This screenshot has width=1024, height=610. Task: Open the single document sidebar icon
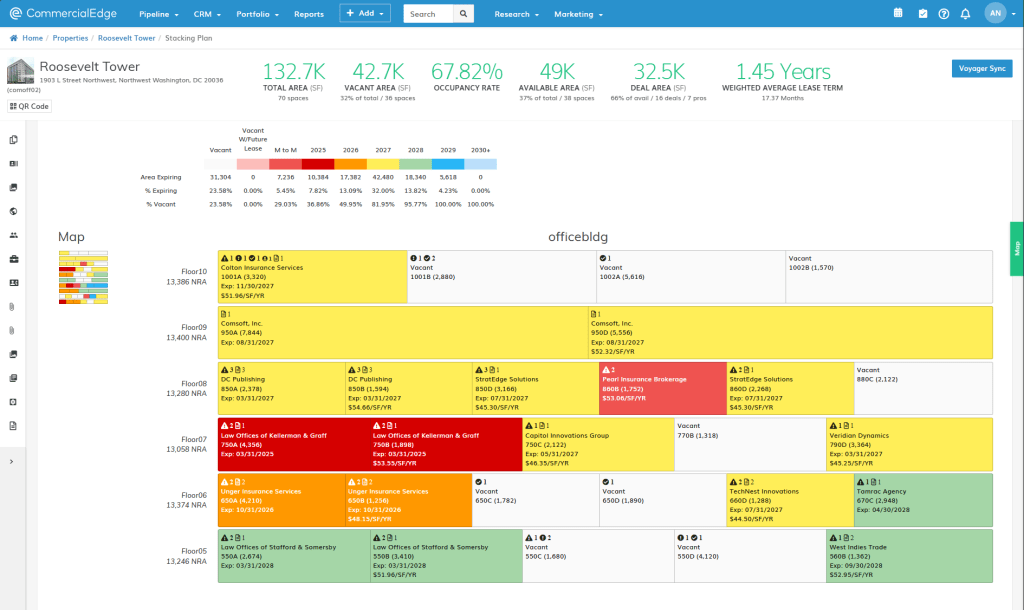(13, 426)
